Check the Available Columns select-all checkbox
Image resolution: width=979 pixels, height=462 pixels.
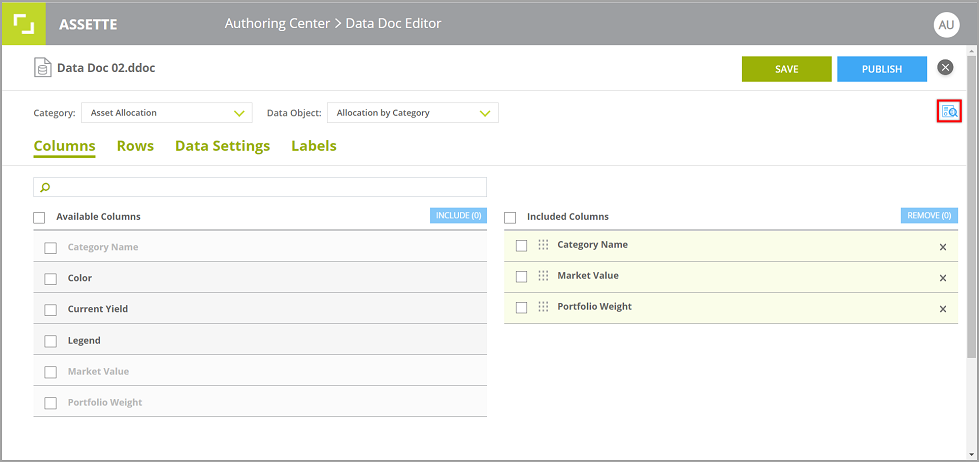(x=39, y=217)
